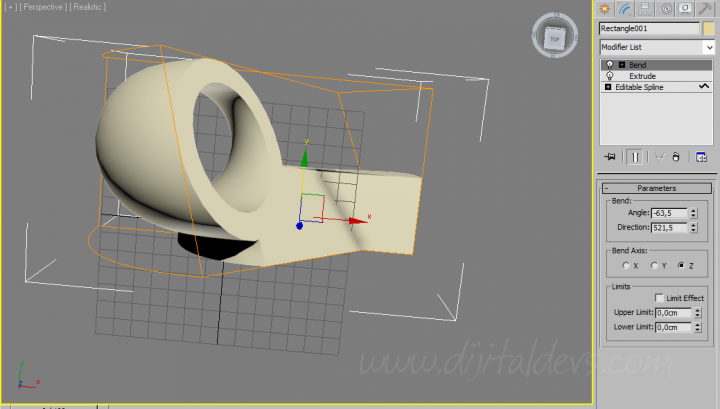Viewport: 720px width, 409px height.
Task: Click the gizmo red X axis arrow
Action: tap(357, 221)
